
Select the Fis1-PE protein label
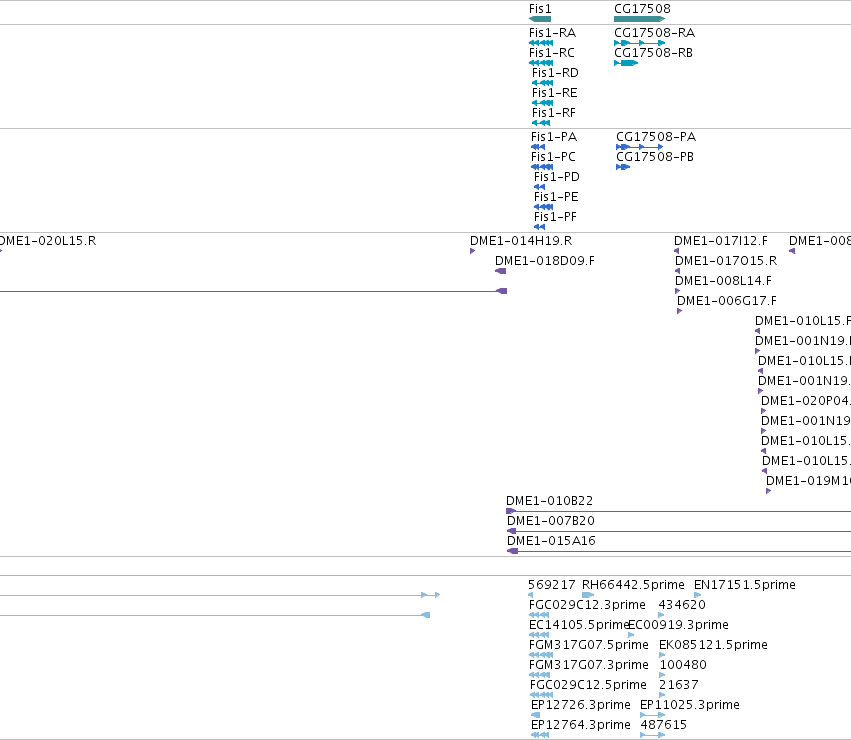(x=556, y=197)
